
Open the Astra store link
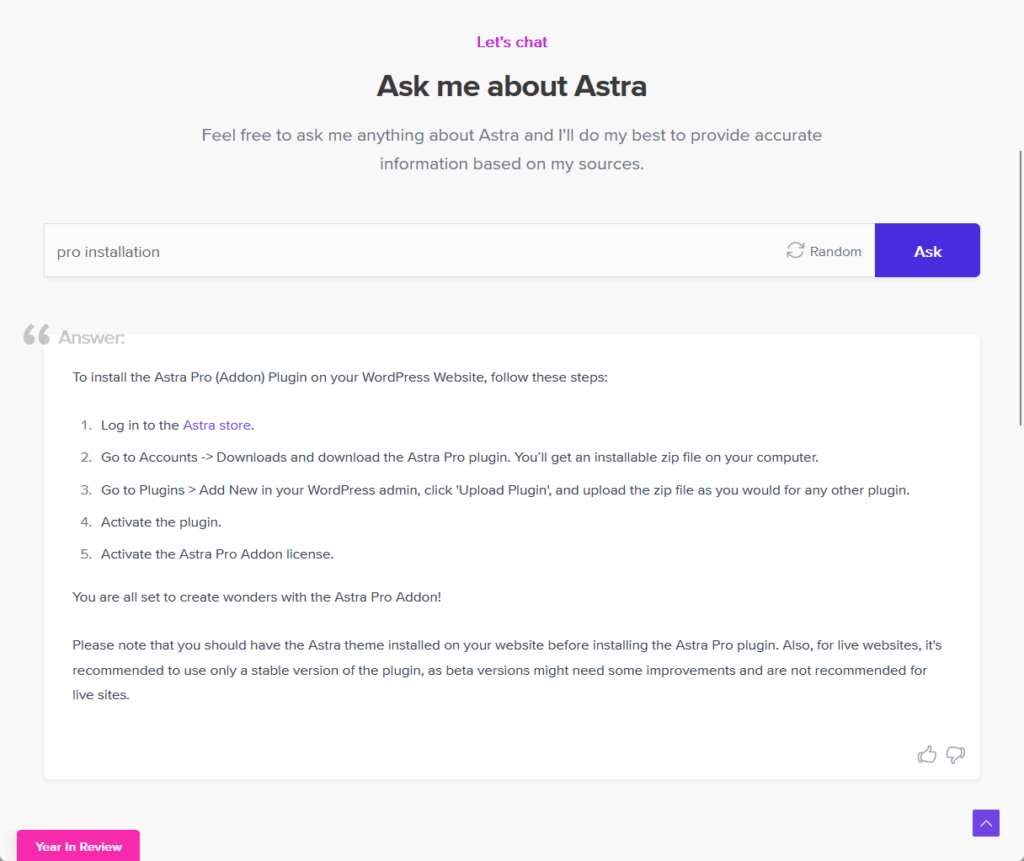217,425
